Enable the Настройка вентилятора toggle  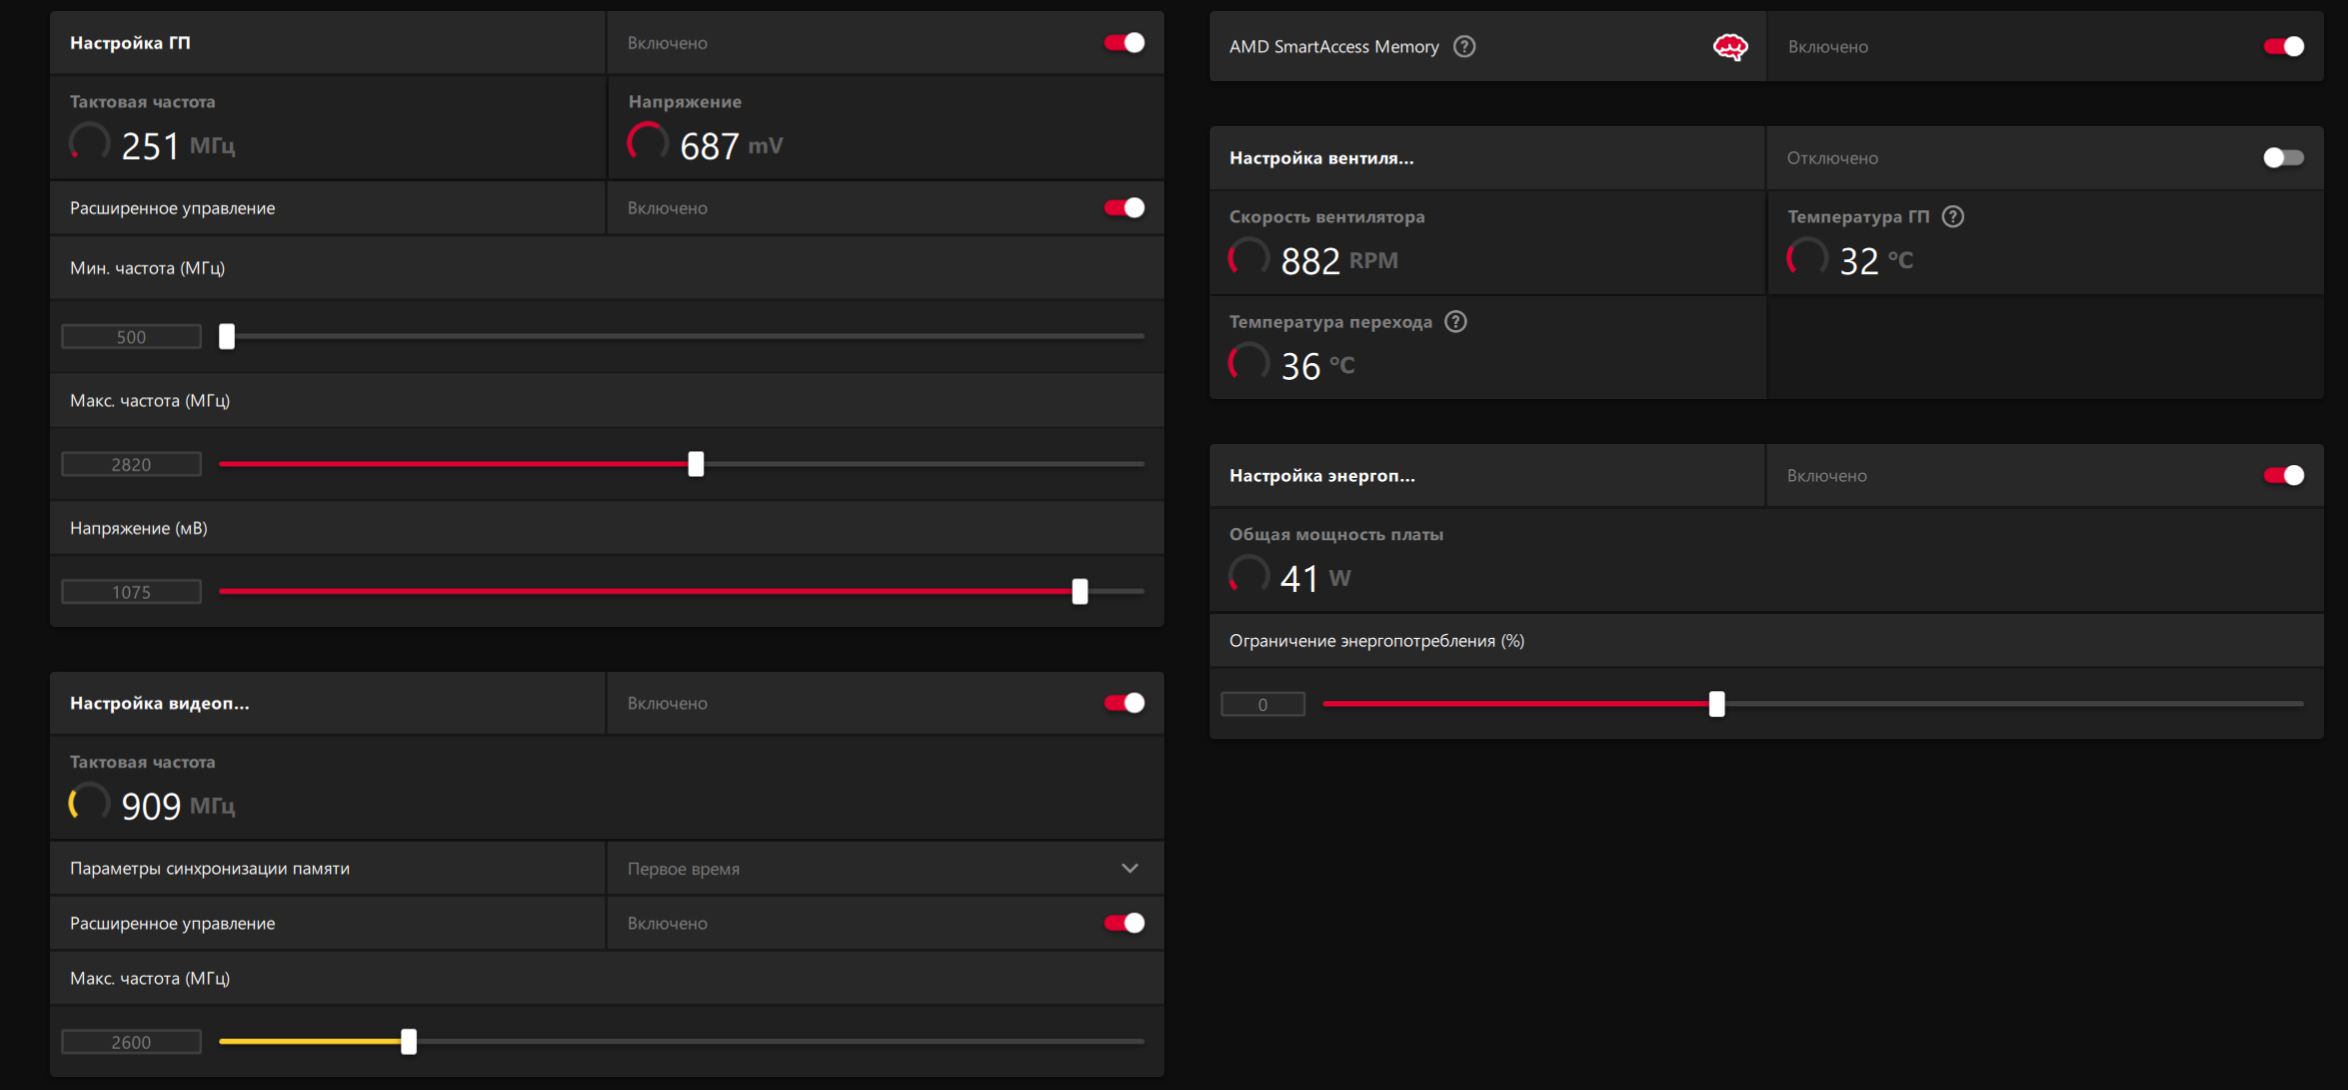(2283, 158)
